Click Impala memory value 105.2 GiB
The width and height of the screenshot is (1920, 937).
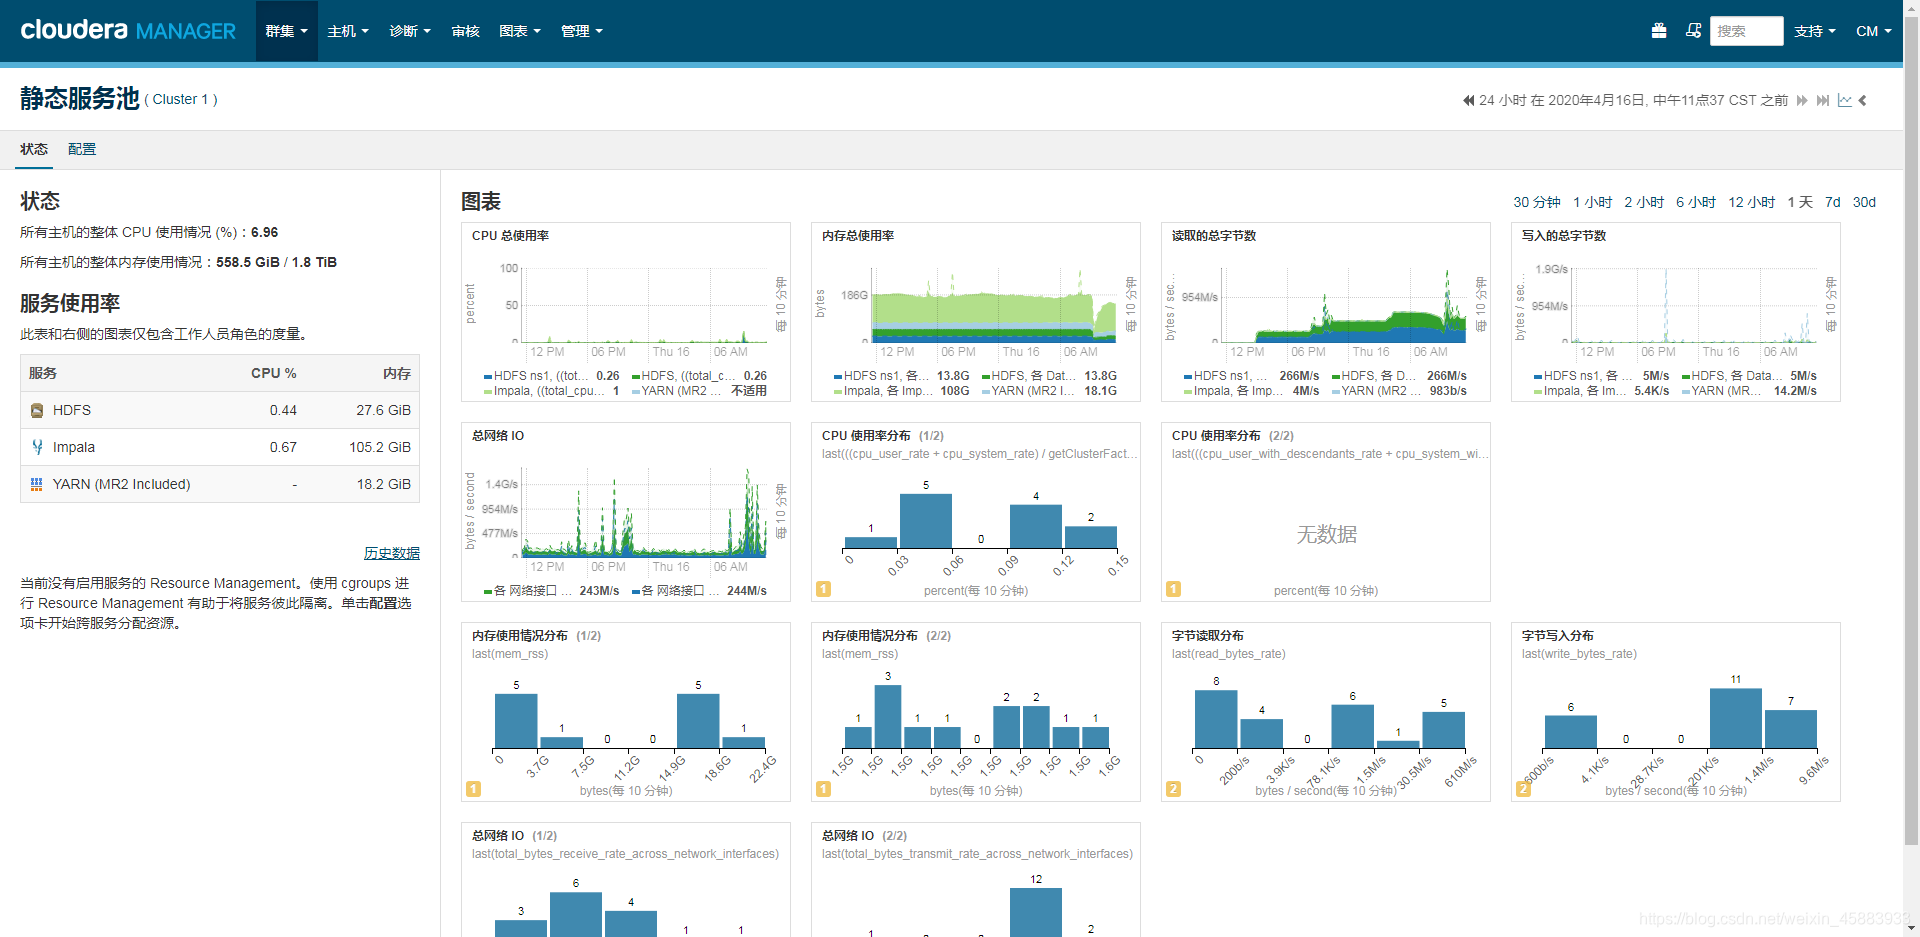pyautogui.click(x=380, y=447)
